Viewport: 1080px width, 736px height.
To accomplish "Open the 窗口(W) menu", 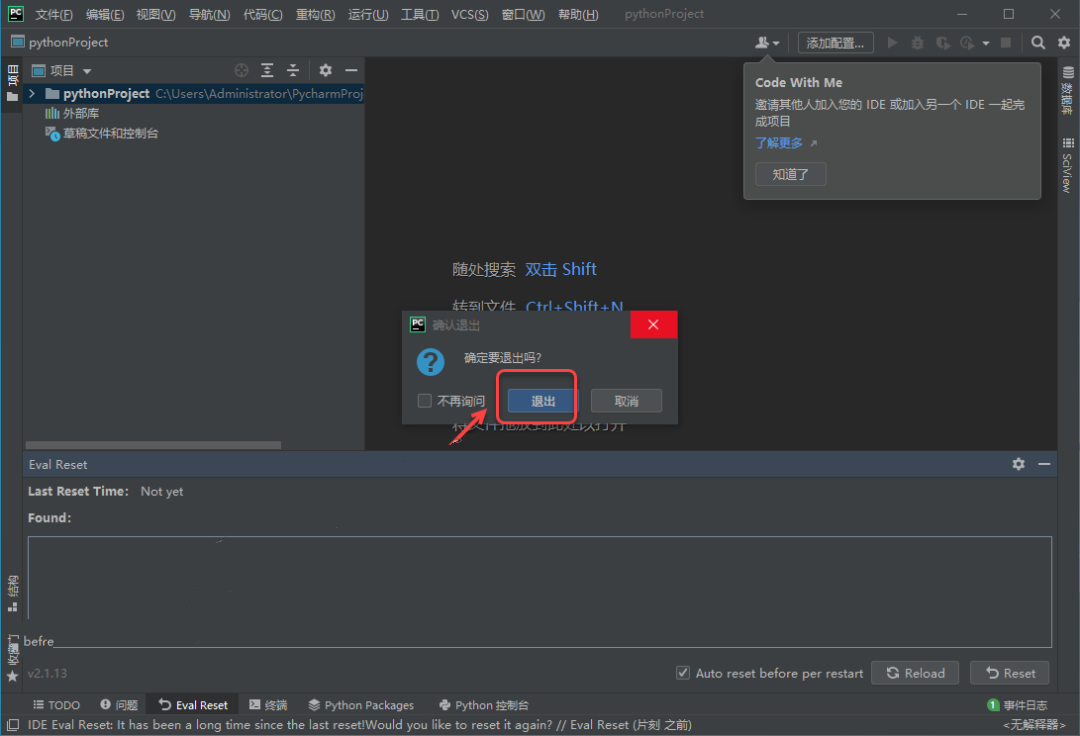I will (523, 14).
